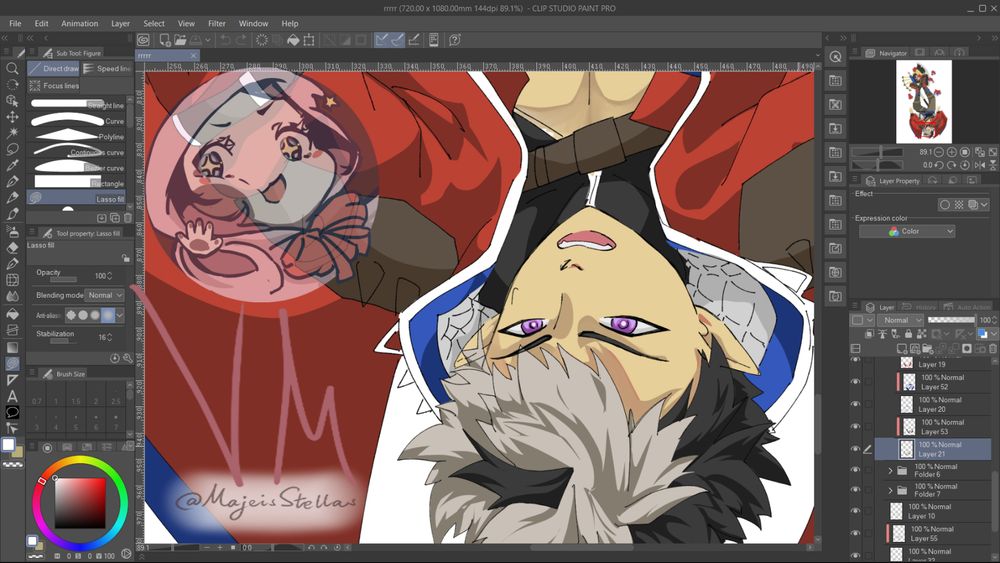Select the Zoom magnifier tool

tap(12, 68)
